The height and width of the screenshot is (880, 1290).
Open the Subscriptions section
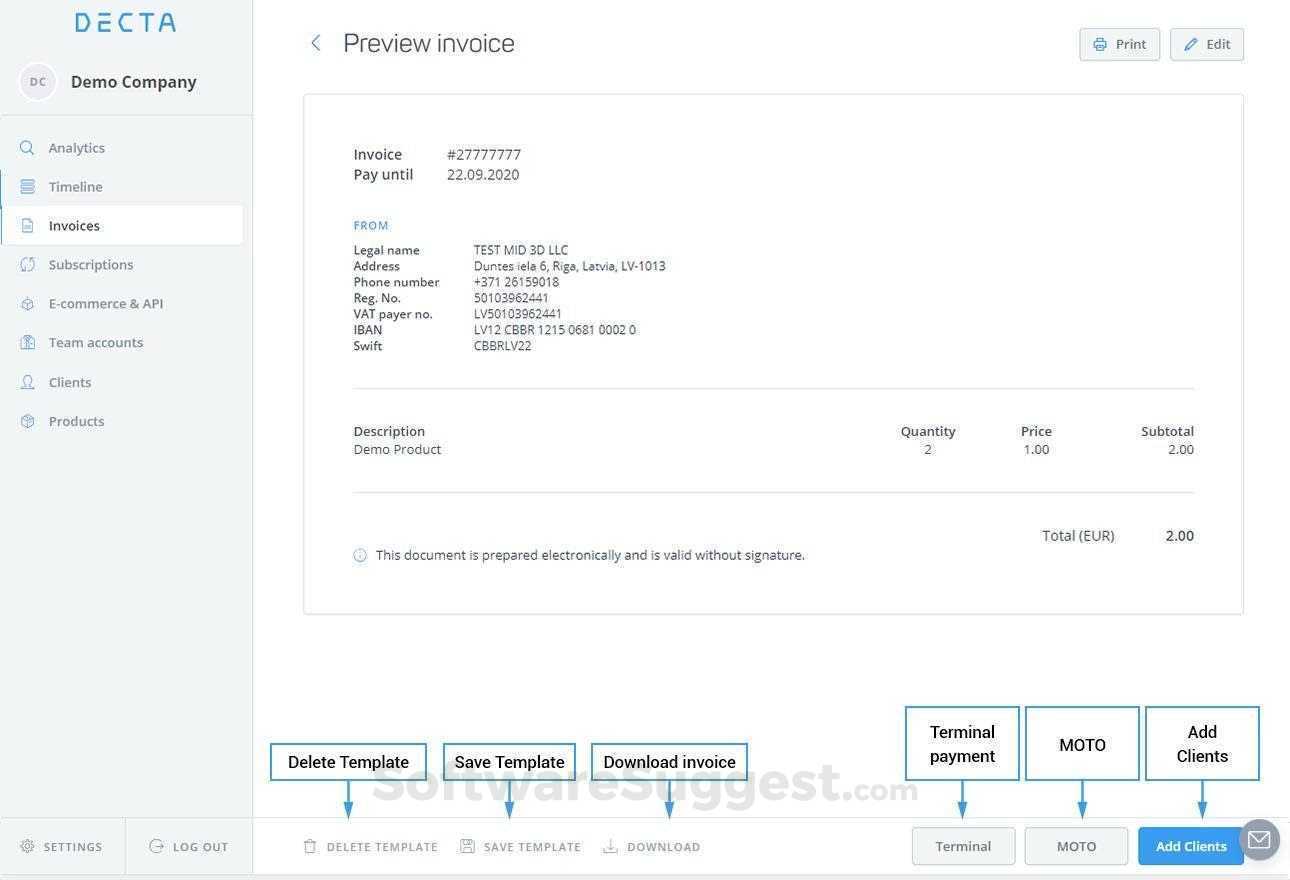pos(91,264)
